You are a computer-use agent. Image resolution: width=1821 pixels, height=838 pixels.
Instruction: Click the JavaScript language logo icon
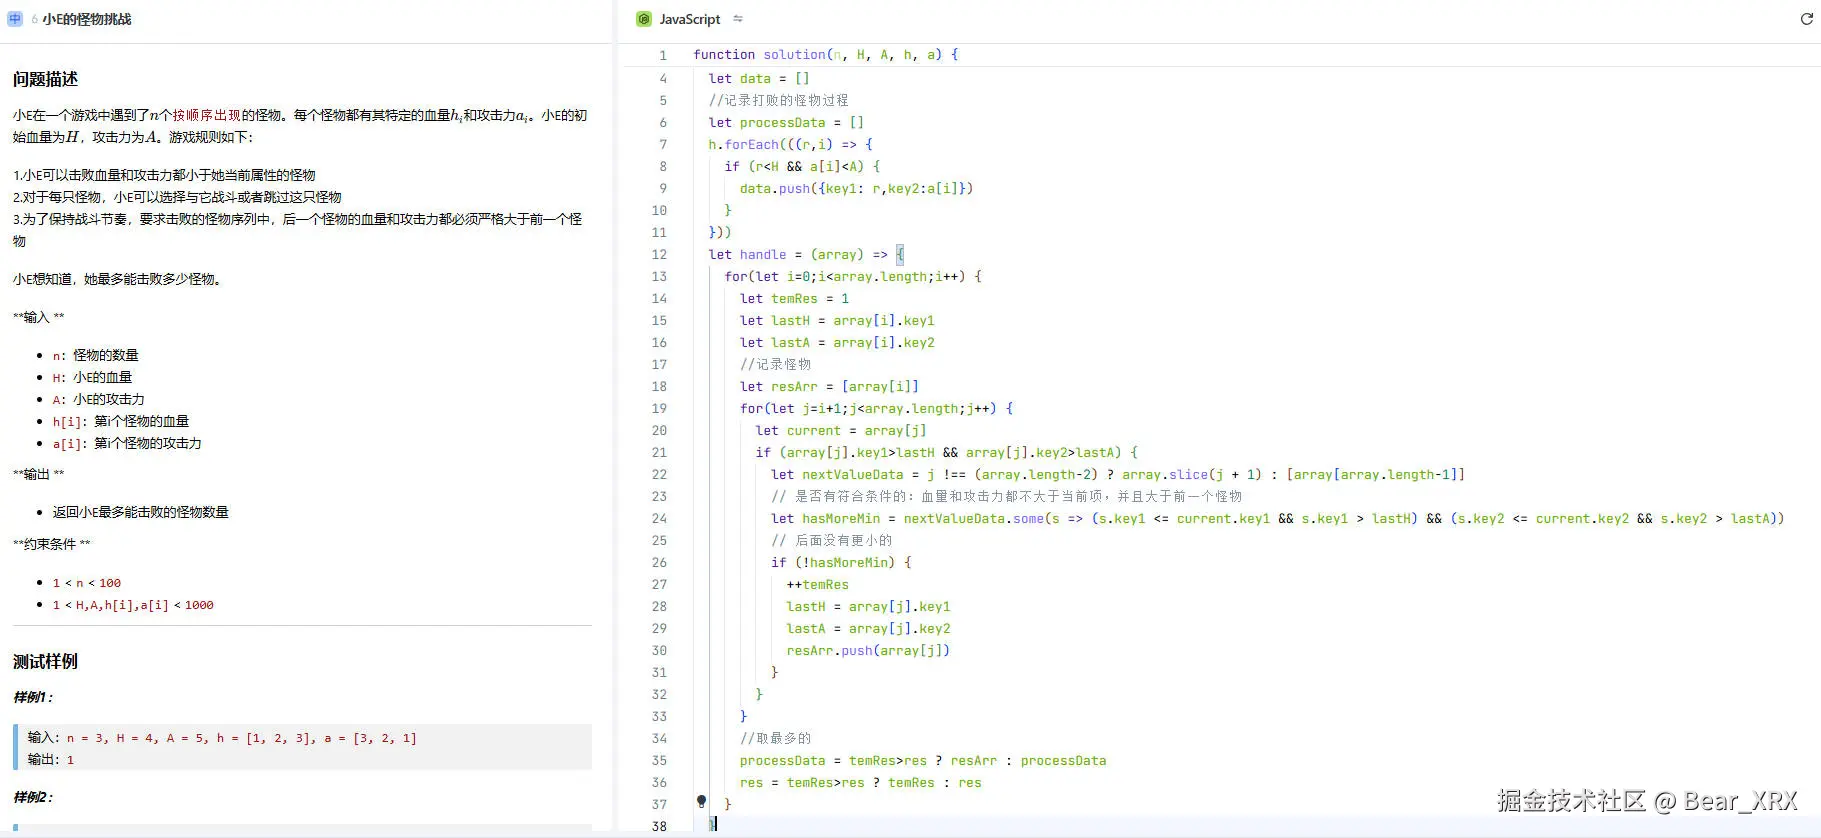pyautogui.click(x=644, y=19)
